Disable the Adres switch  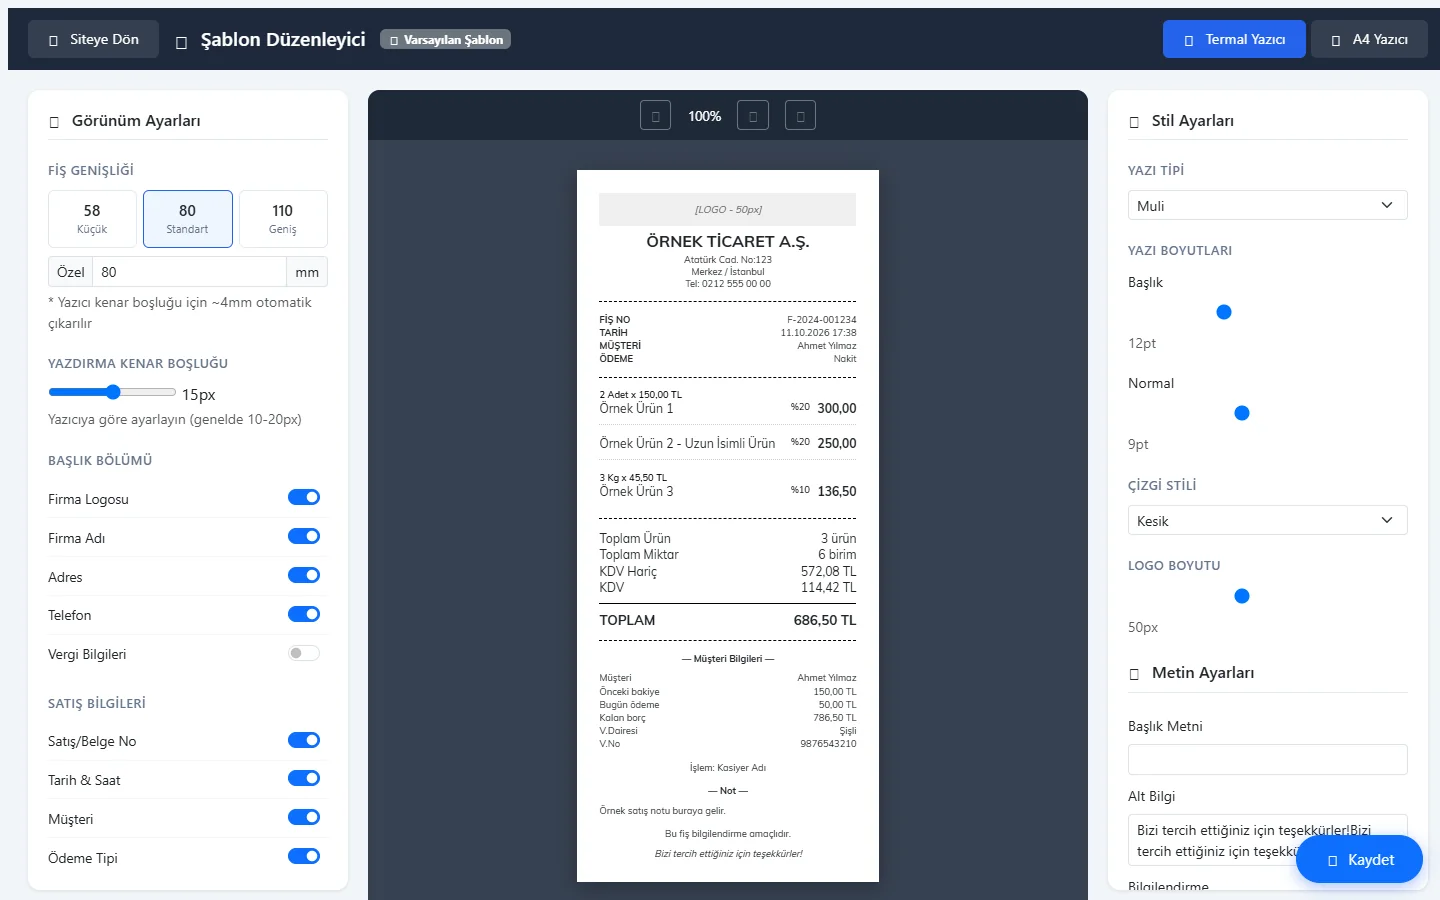click(x=304, y=576)
